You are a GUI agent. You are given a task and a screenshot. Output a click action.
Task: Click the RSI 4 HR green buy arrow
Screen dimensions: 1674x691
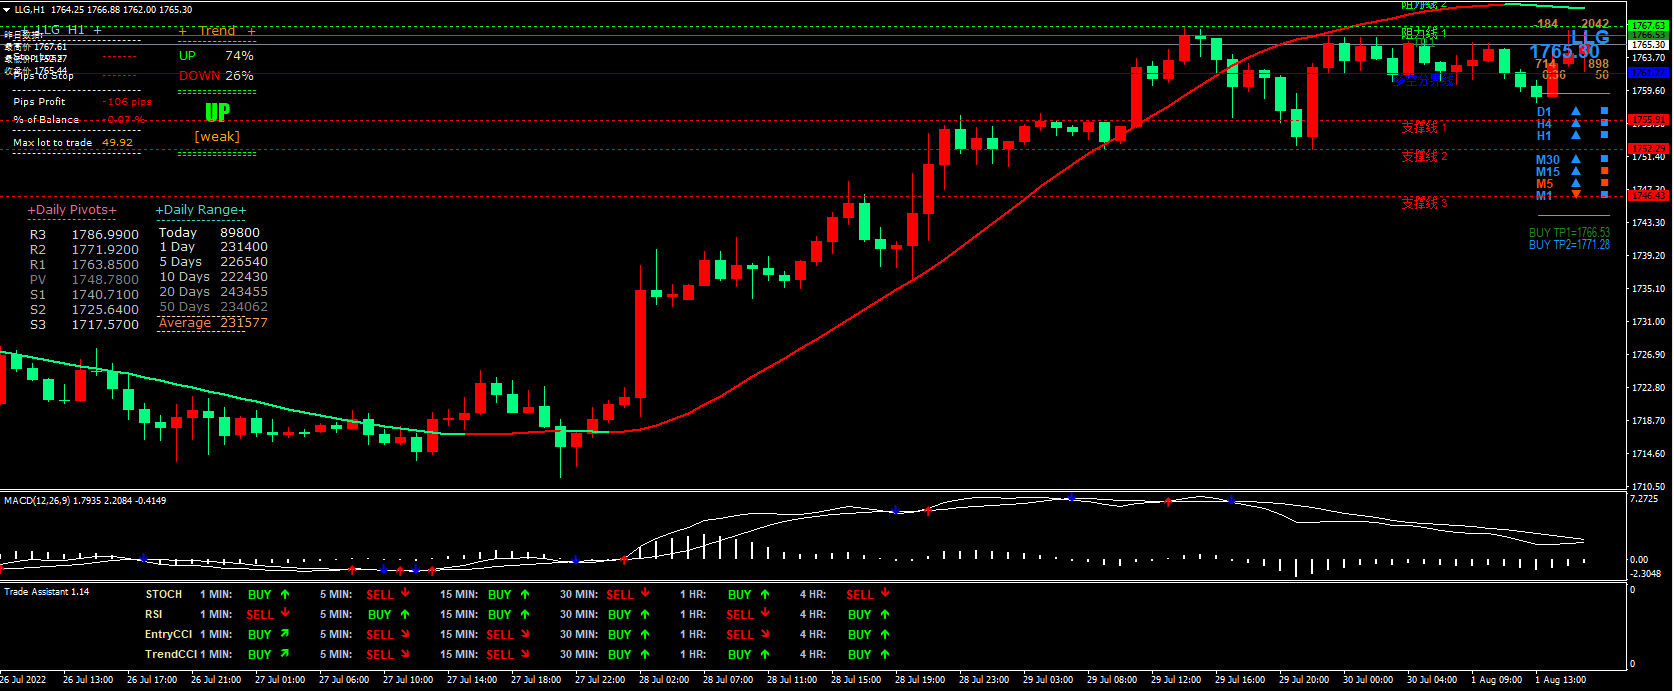(x=885, y=614)
